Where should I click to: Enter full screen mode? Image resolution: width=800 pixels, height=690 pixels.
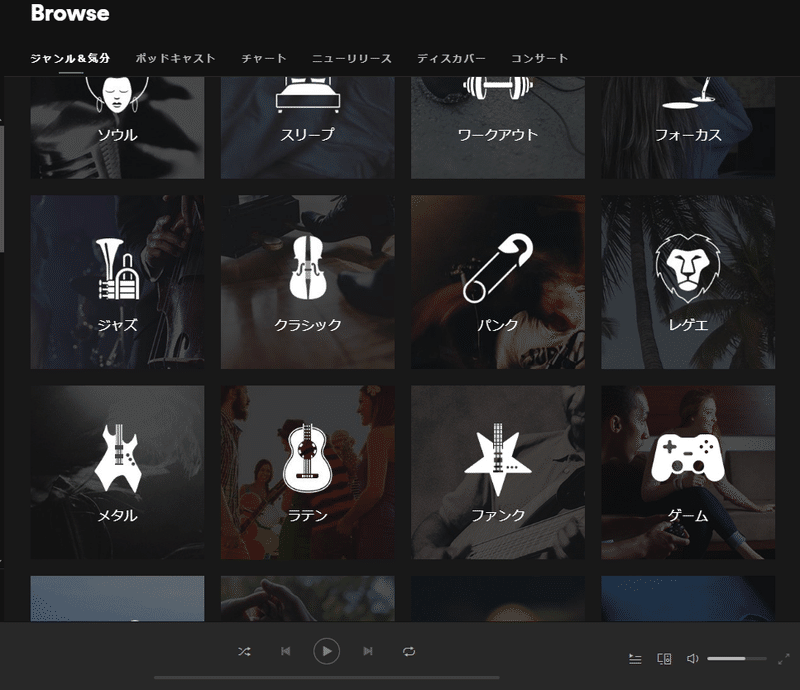pyautogui.click(x=784, y=659)
